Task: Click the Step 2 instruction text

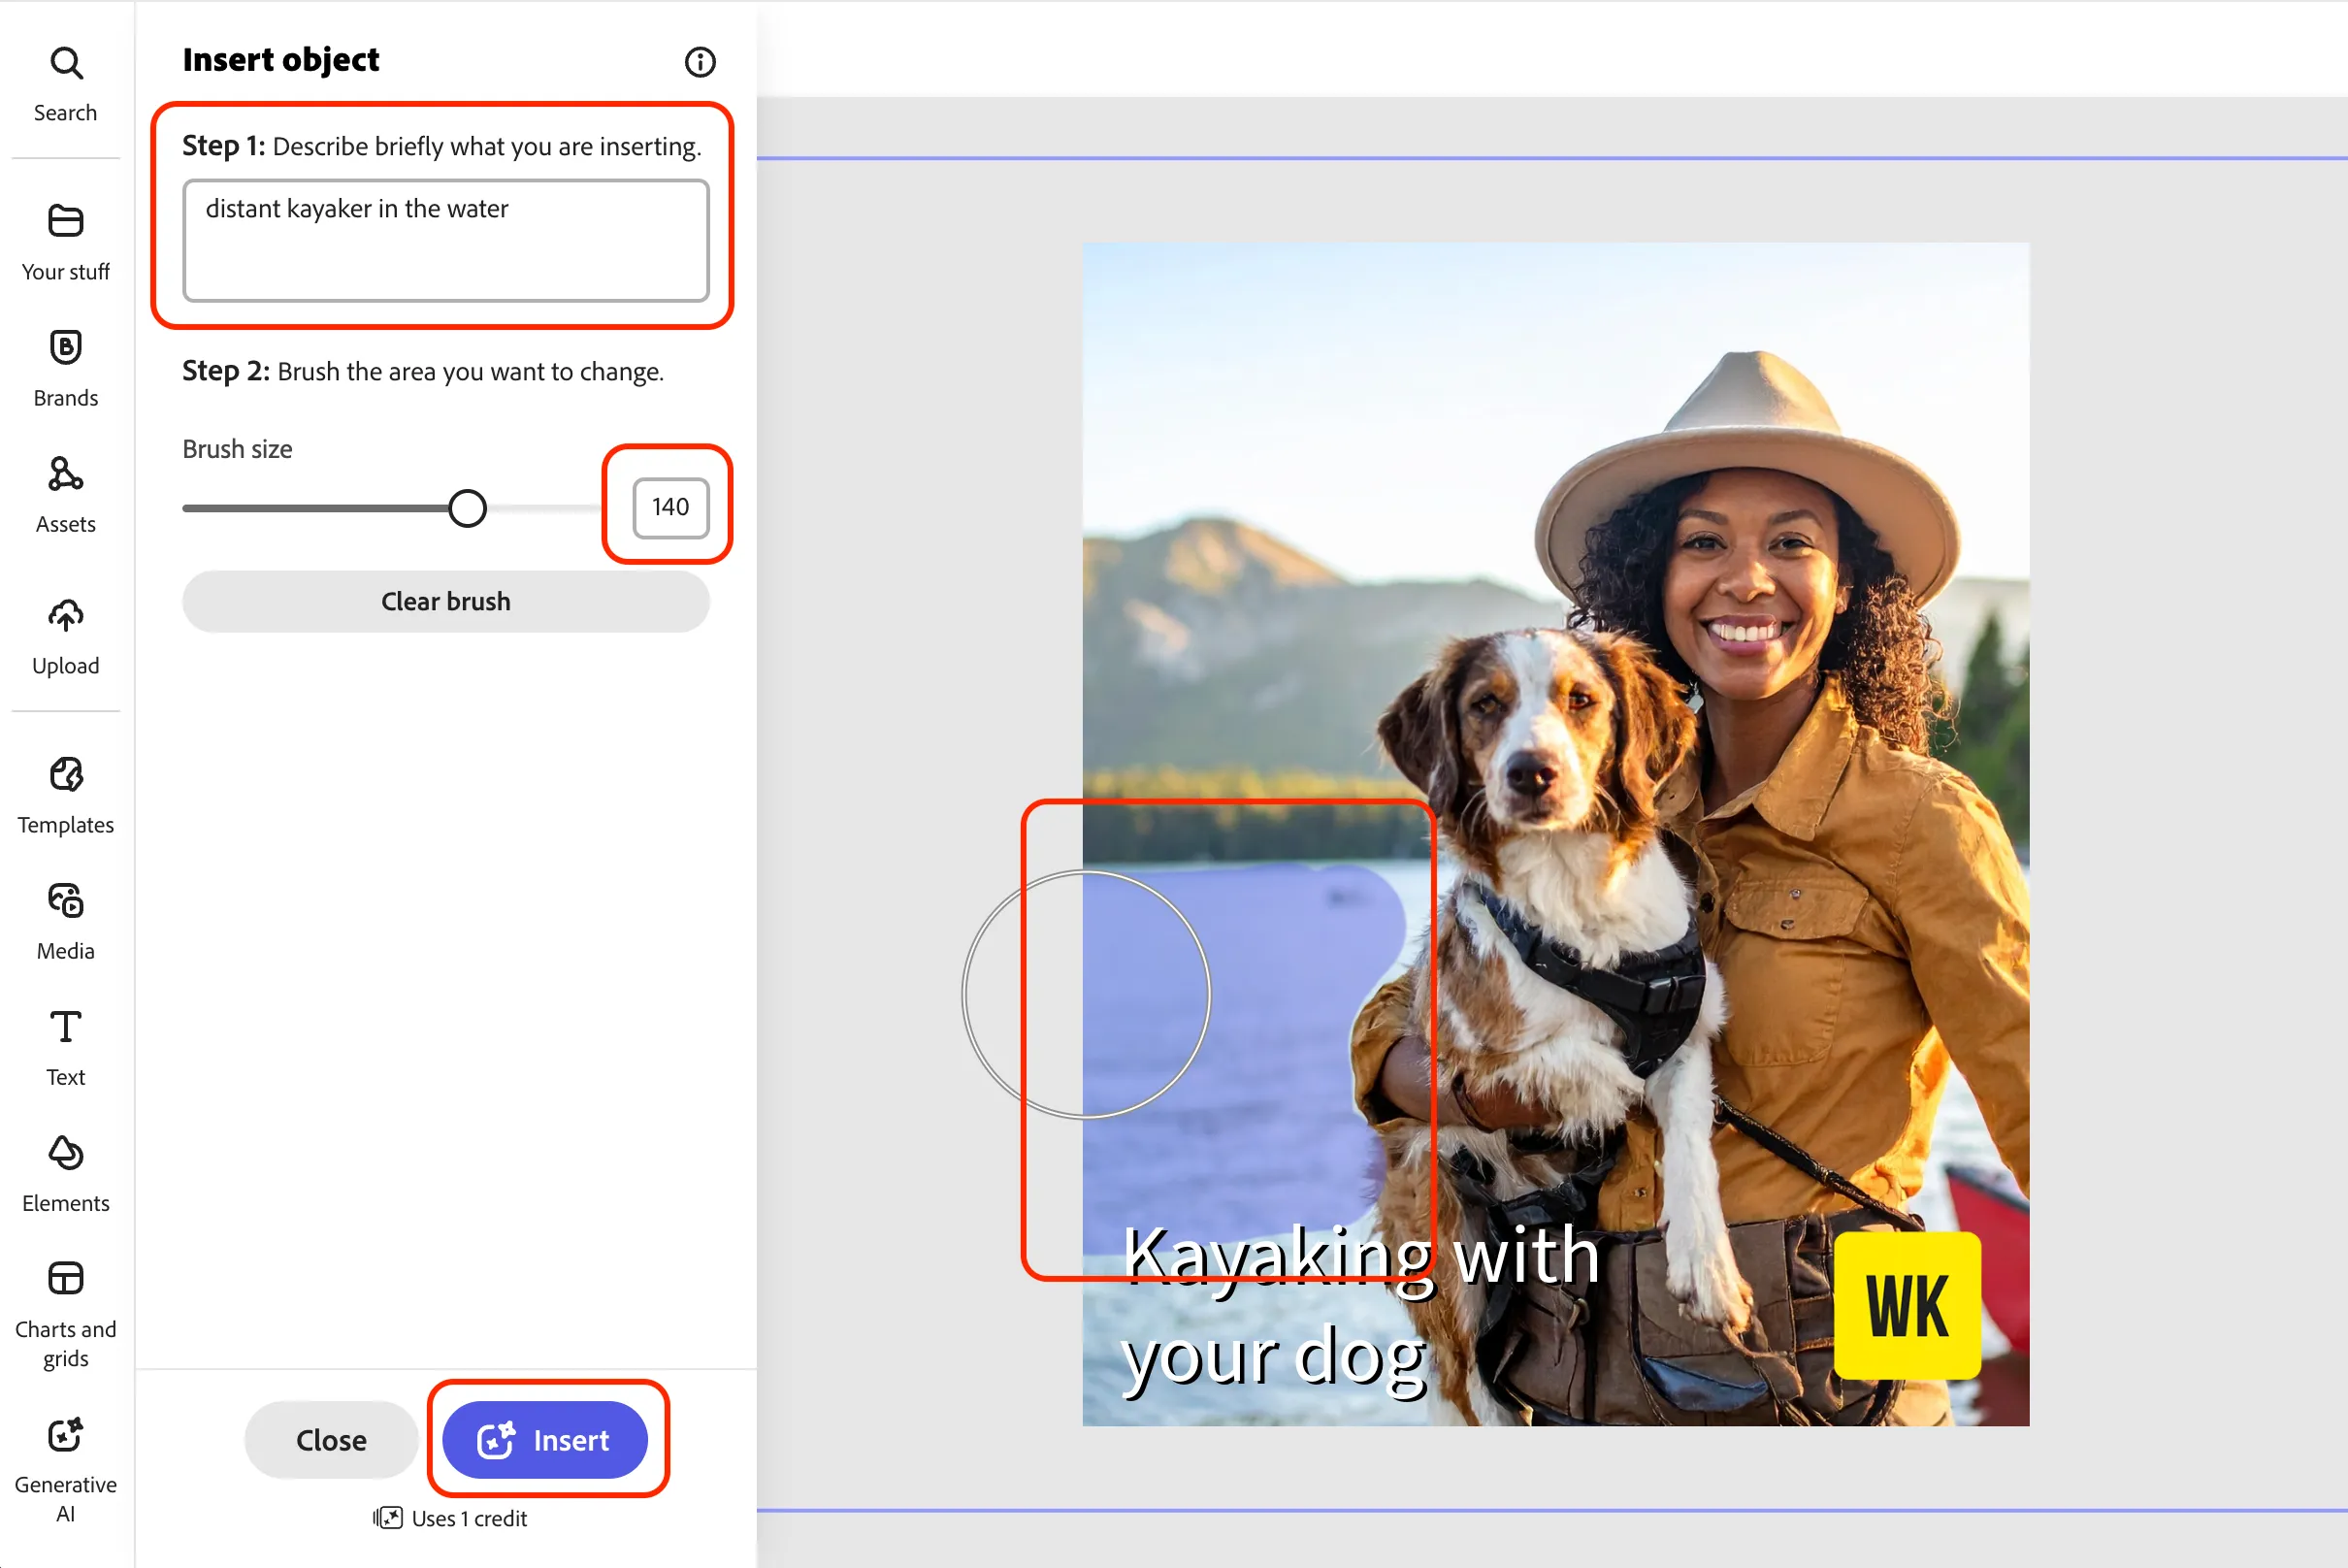Action: click(423, 371)
